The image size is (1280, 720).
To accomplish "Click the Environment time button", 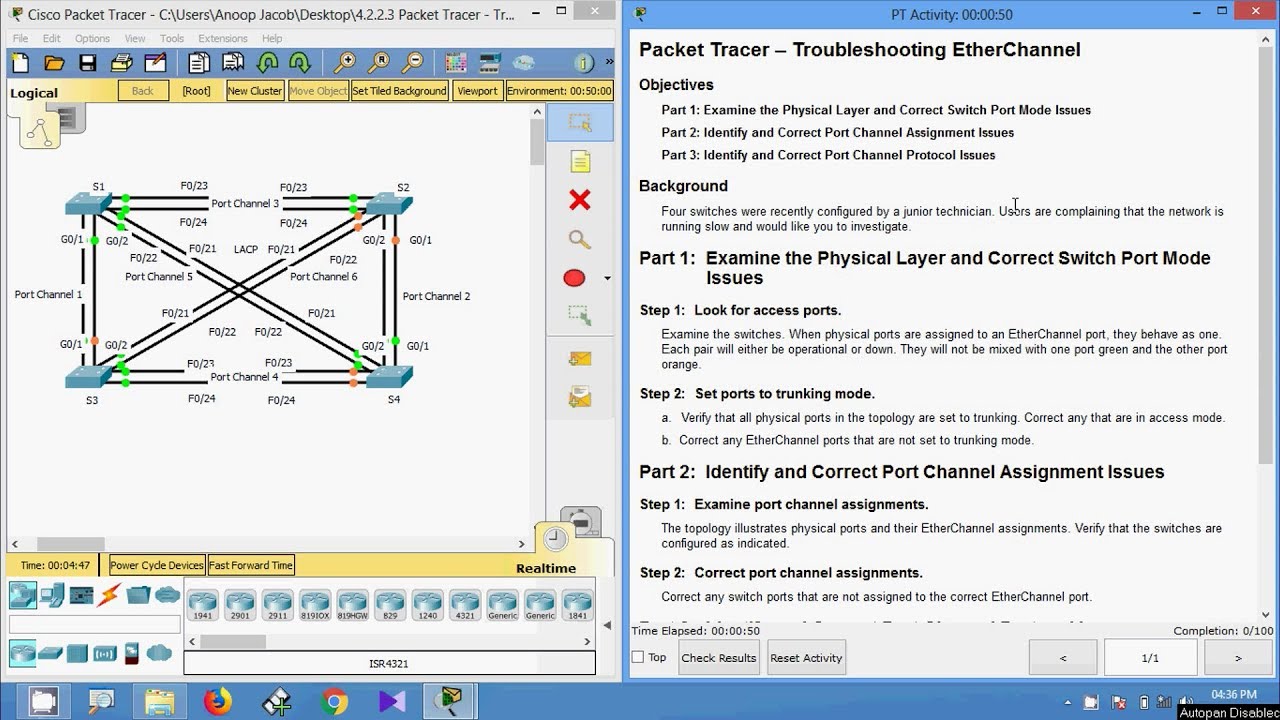I will coord(559,91).
